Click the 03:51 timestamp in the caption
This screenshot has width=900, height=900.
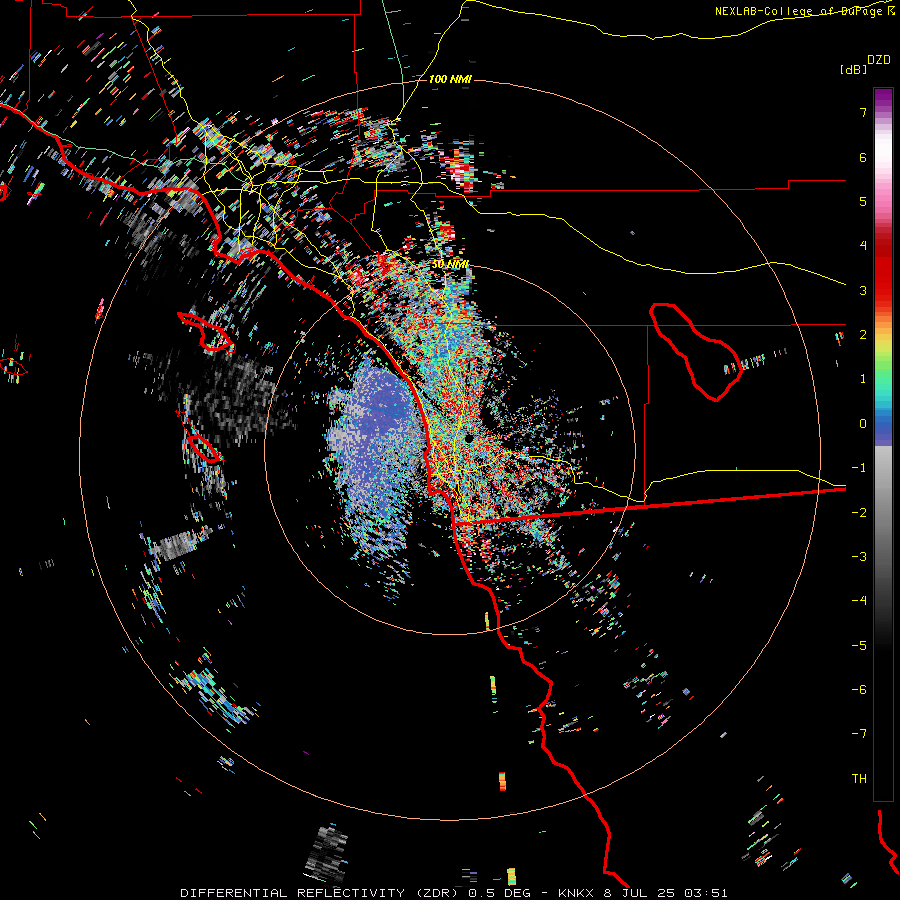(x=707, y=893)
